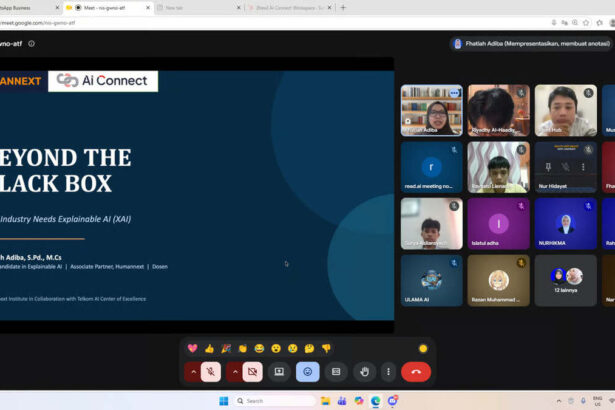Show the 12 lainnya participants

tap(566, 281)
